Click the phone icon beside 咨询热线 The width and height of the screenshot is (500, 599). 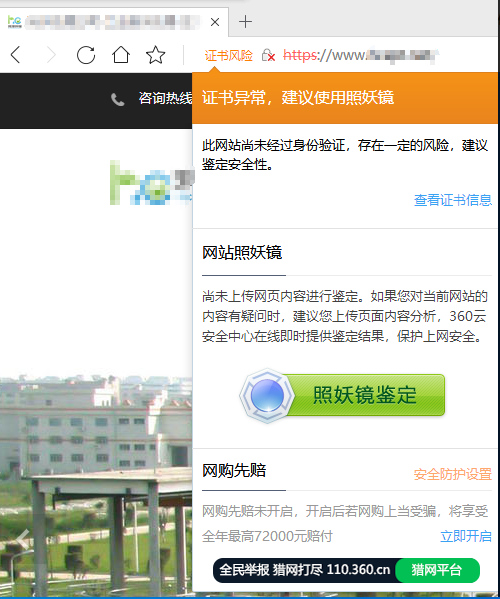pyautogui.click(x=118, y=100)
